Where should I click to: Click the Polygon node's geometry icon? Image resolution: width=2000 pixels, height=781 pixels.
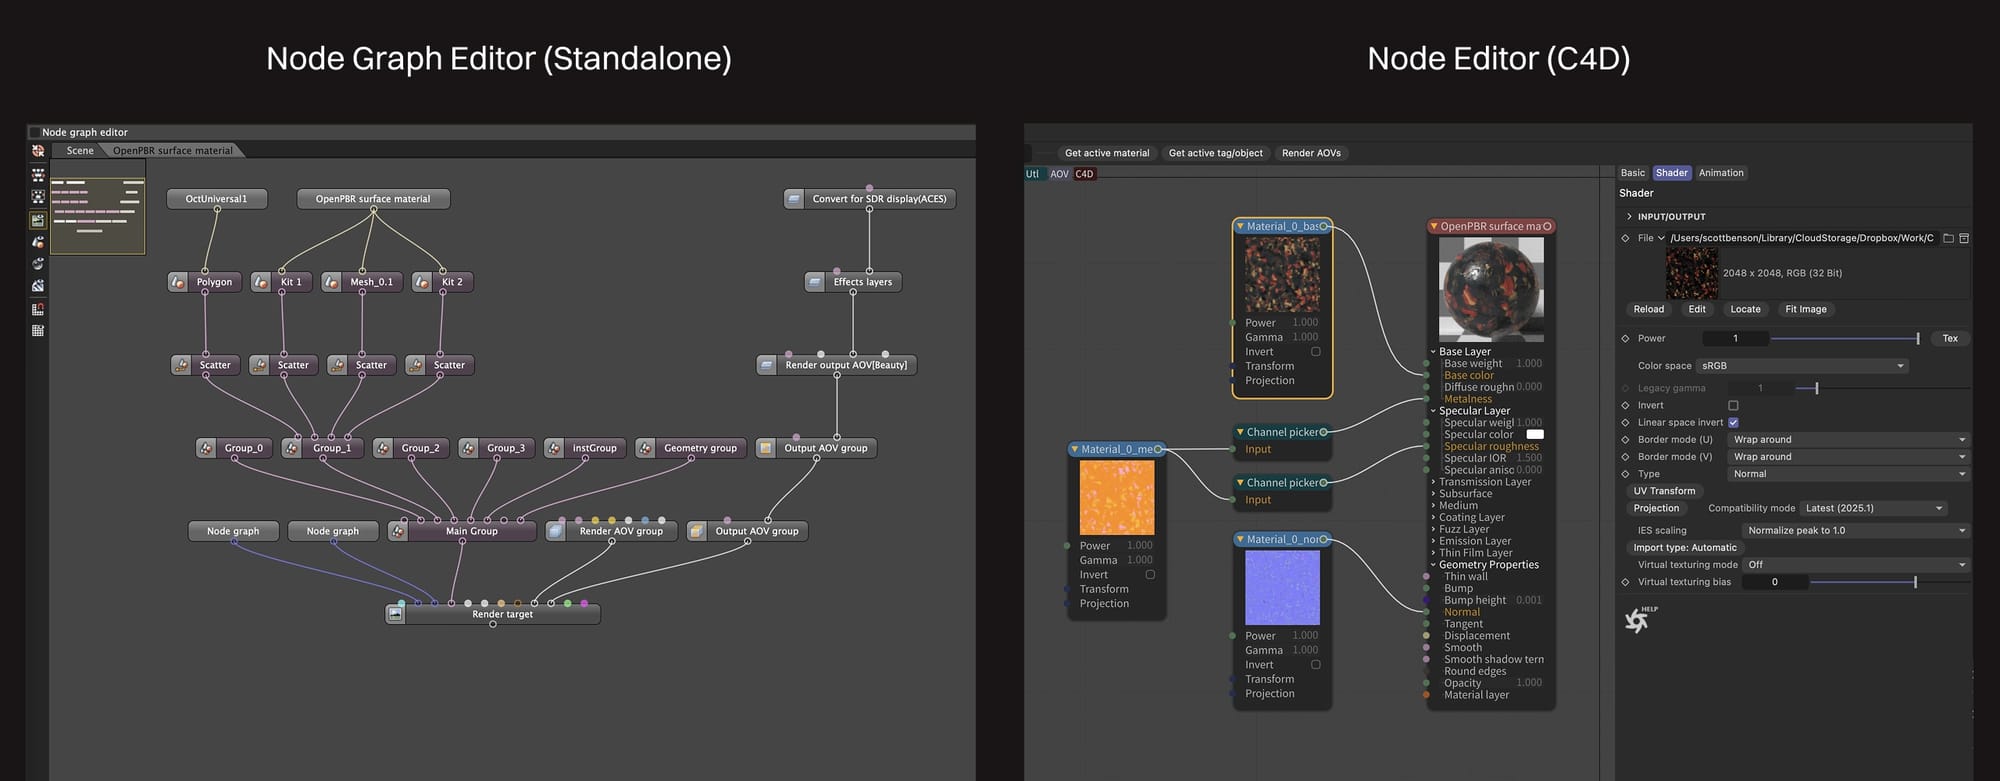point(178,282)
